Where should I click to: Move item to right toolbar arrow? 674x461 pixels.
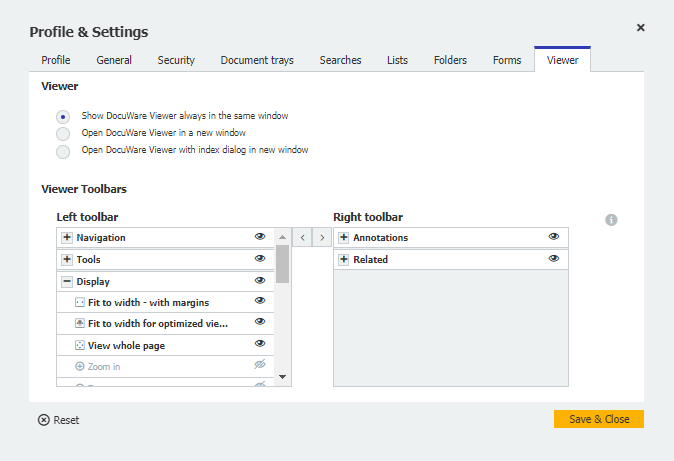322,238
